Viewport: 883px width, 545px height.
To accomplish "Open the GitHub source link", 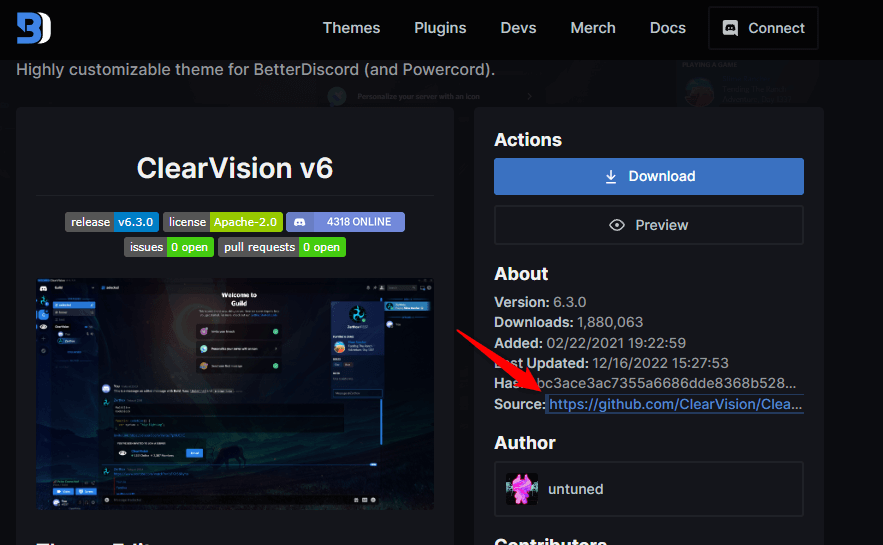I will pos(675,404).
